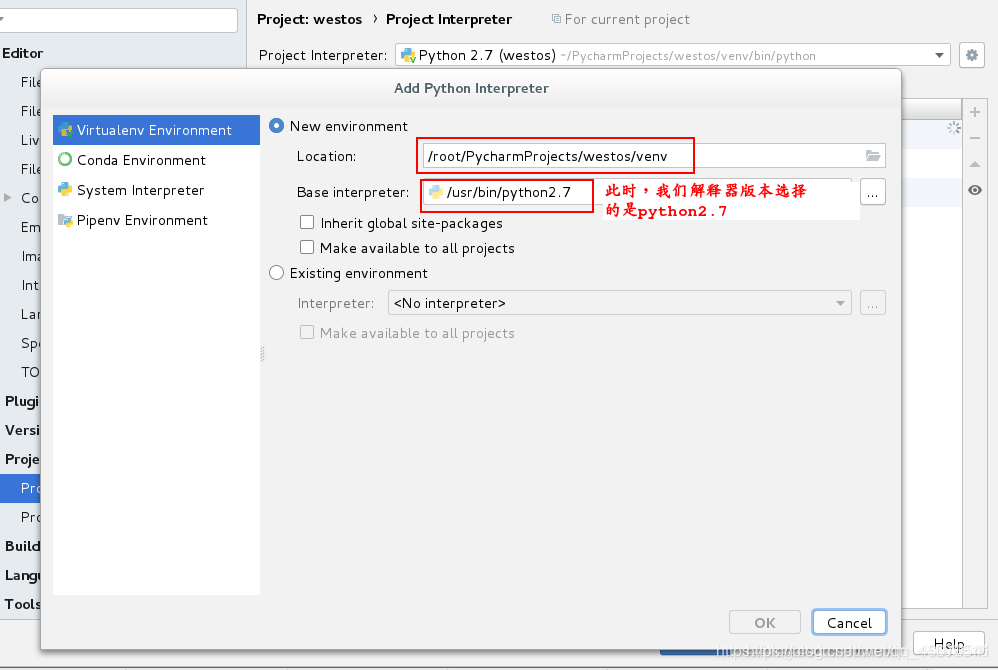Choose Conda Environment option
Viewport: 998px width, 670px height.
[156, 160]
